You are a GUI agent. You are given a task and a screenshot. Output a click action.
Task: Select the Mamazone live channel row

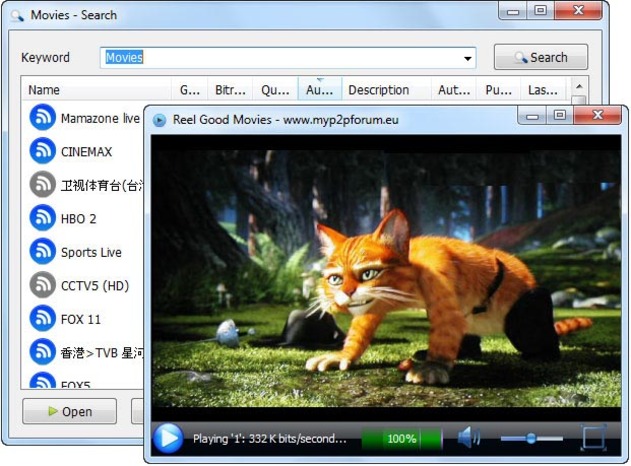tap(84, 118)
